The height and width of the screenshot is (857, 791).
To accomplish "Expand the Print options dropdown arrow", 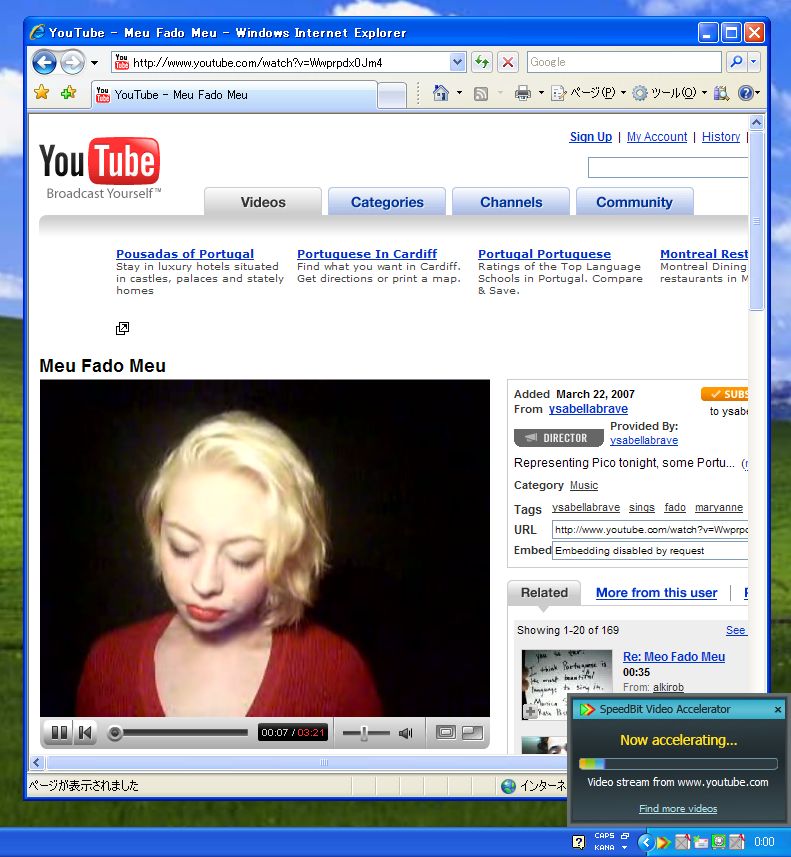I will (541, 93).
